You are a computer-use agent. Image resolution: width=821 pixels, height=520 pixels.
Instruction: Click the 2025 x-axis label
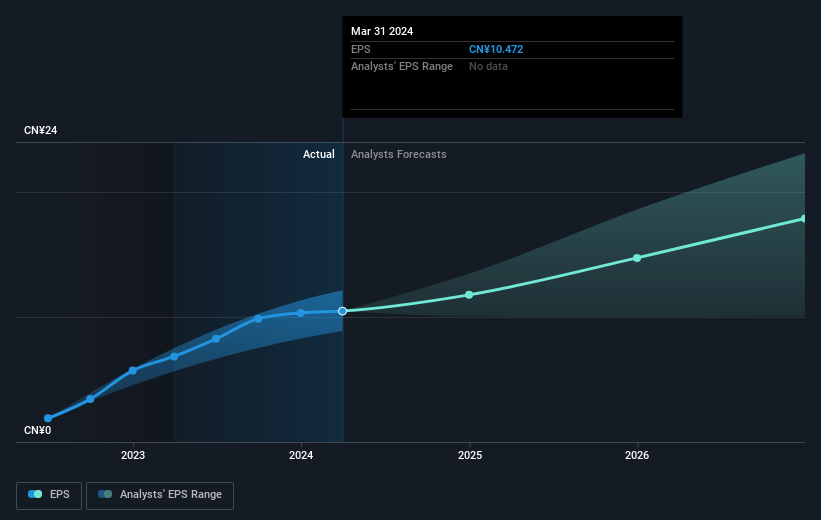tap(470, 455)
